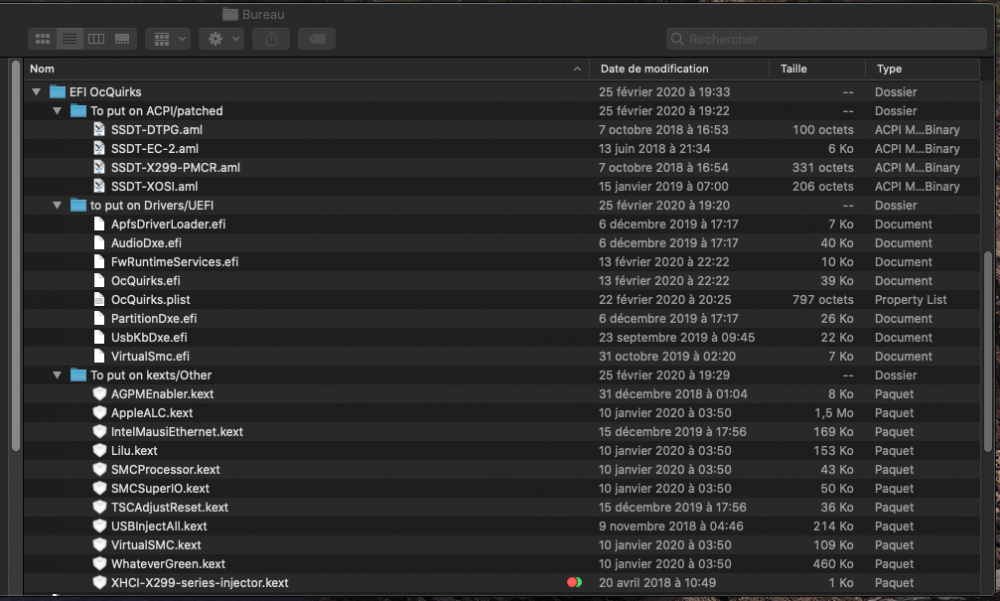Switch to gallery view in toolbar
The width and height of the screenshot is (1000, 601).
point(122,39)
